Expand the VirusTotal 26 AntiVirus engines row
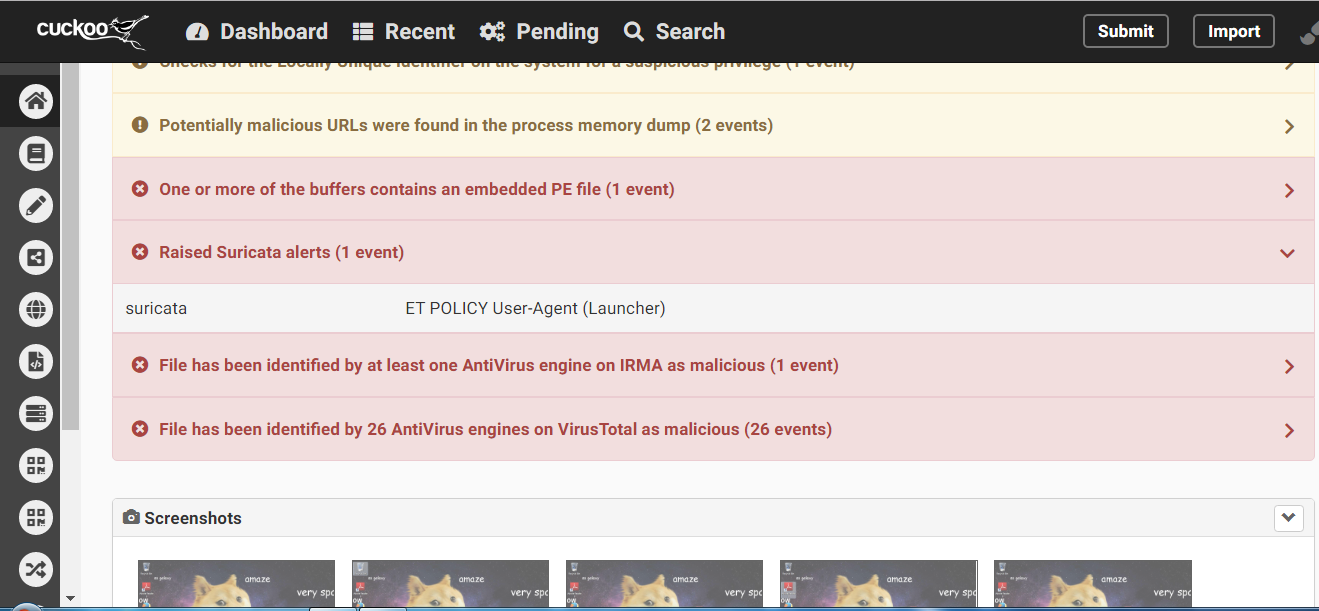Viewport: 1319px width, 611px height. pyautogui.click(x=1288, y=430)
